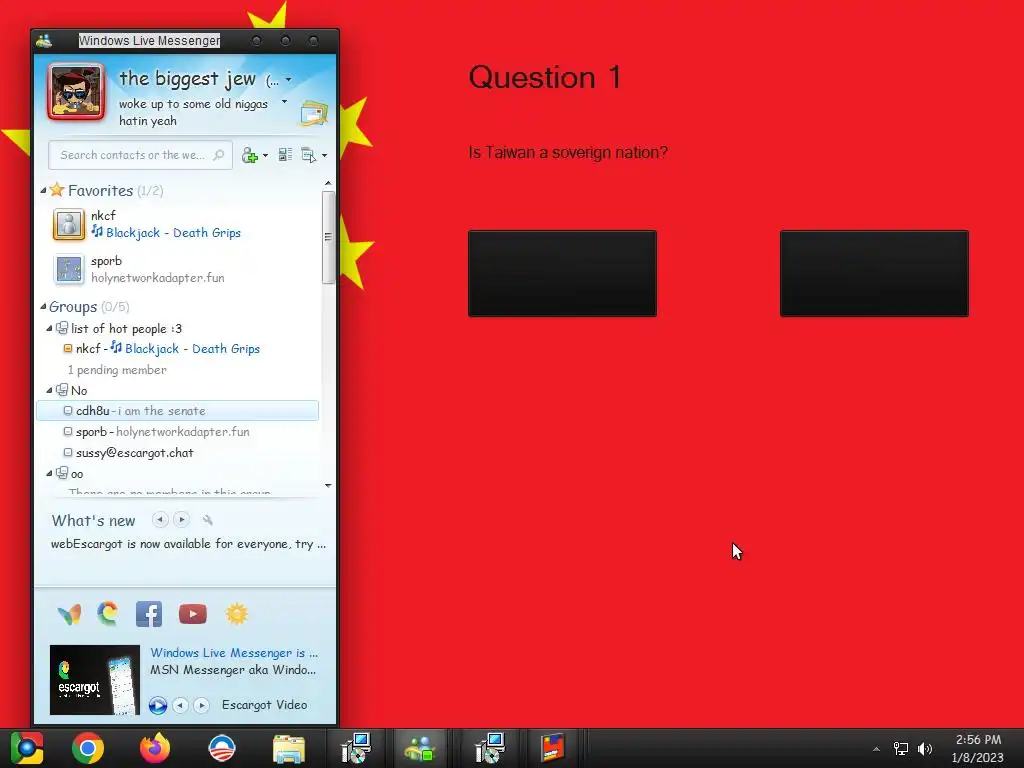The height and width of the screenshot is (768, 1024).
Task: Click the 'Escargot Video' label
Action: (x=264, y=705)
